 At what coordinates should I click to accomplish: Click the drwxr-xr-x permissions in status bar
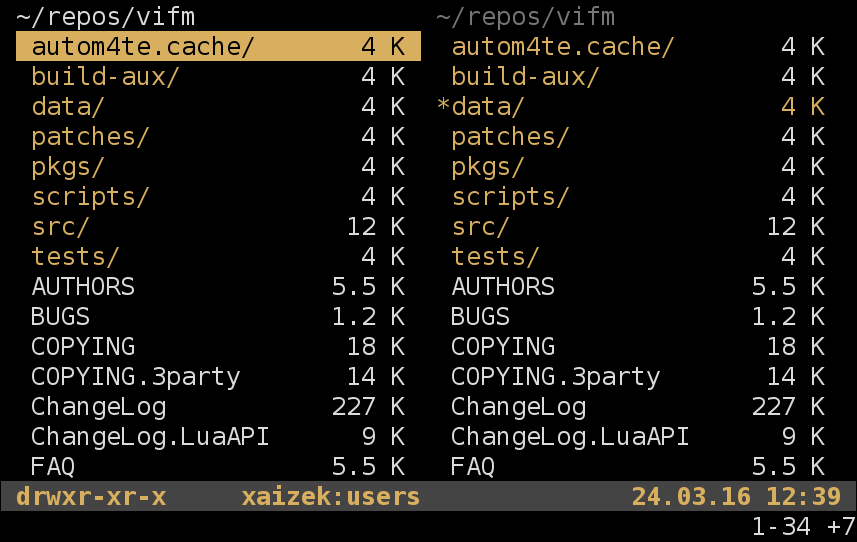91,497
